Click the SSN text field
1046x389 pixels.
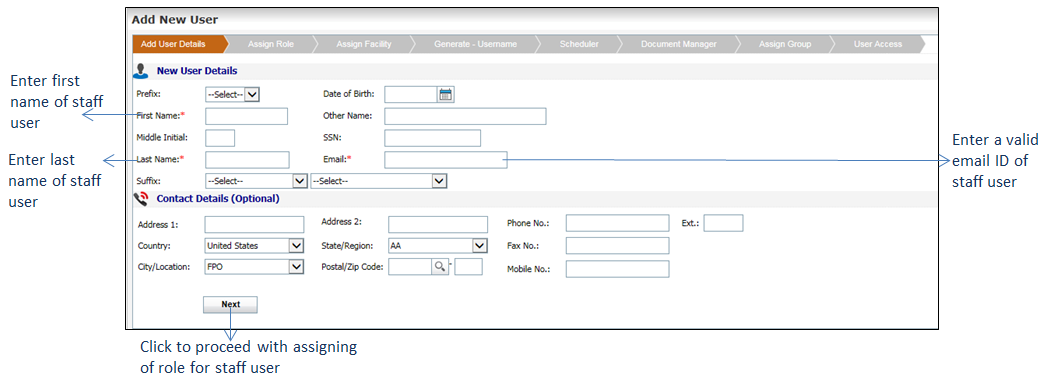point(432,138)
